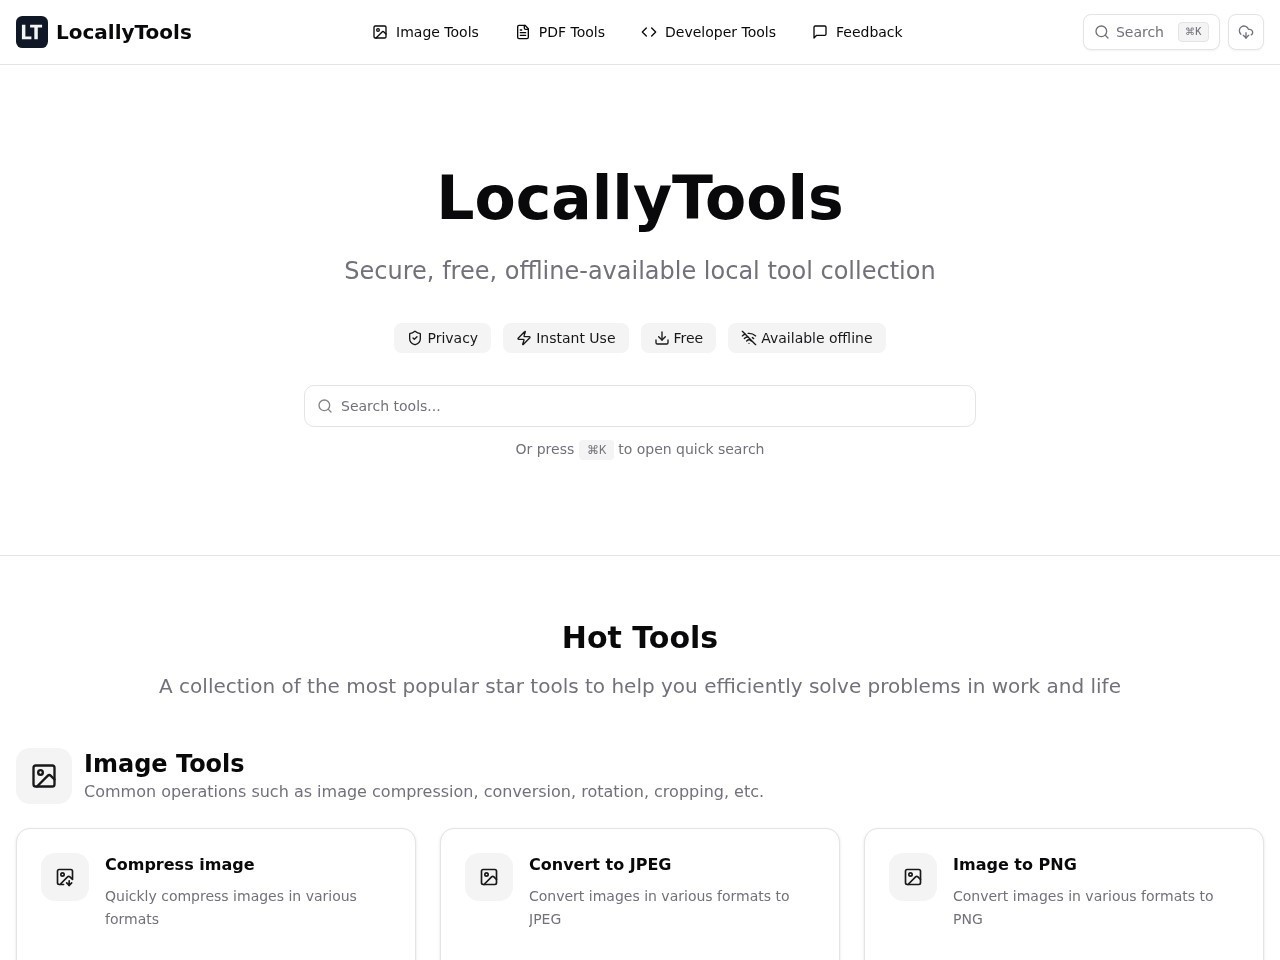Screen dimensions: 1280x960
Task: Click the shield icon on Privacy badge
Action: coord(415,338)
